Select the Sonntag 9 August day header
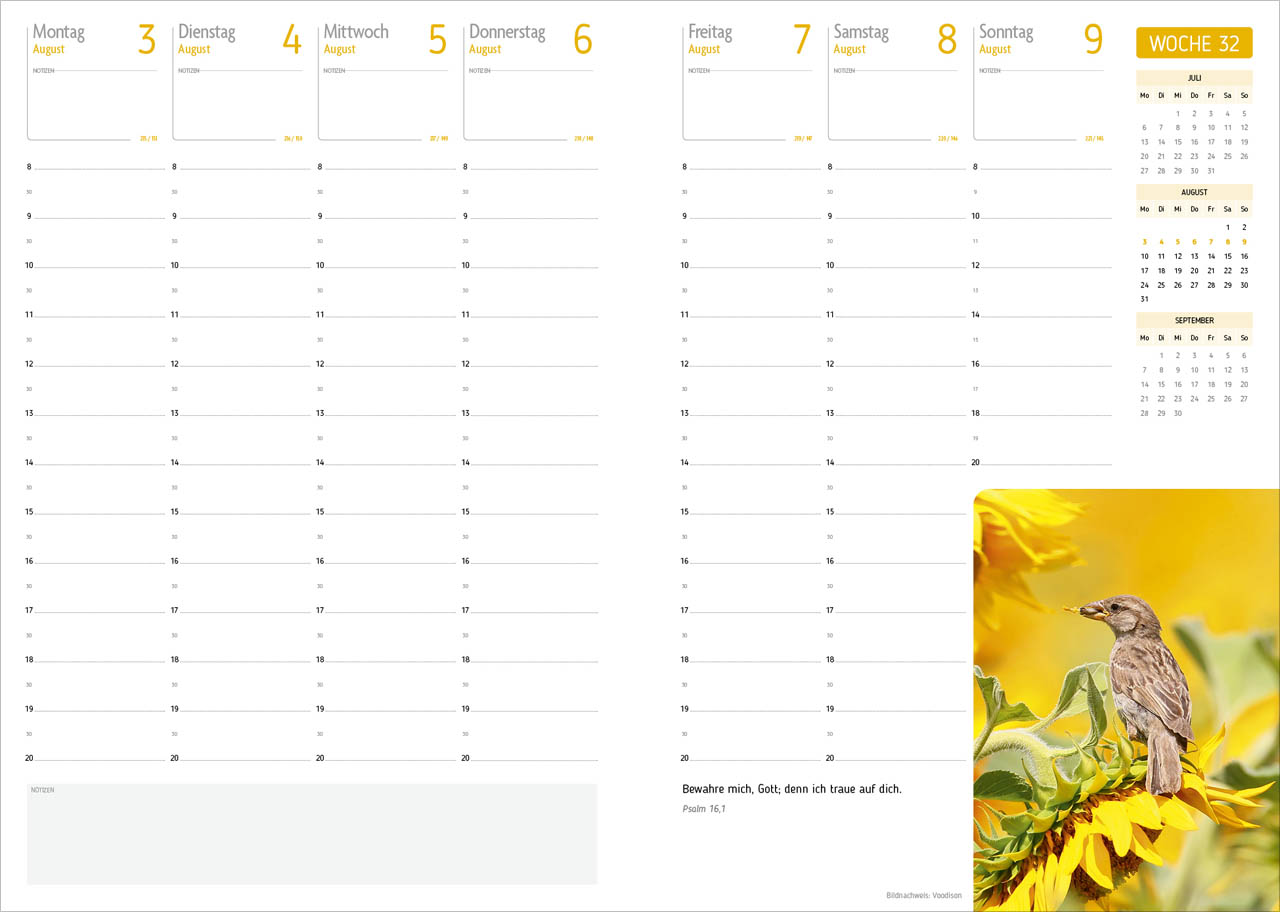This screenshot has height=912, width=1280. (x=1040, y=39)
